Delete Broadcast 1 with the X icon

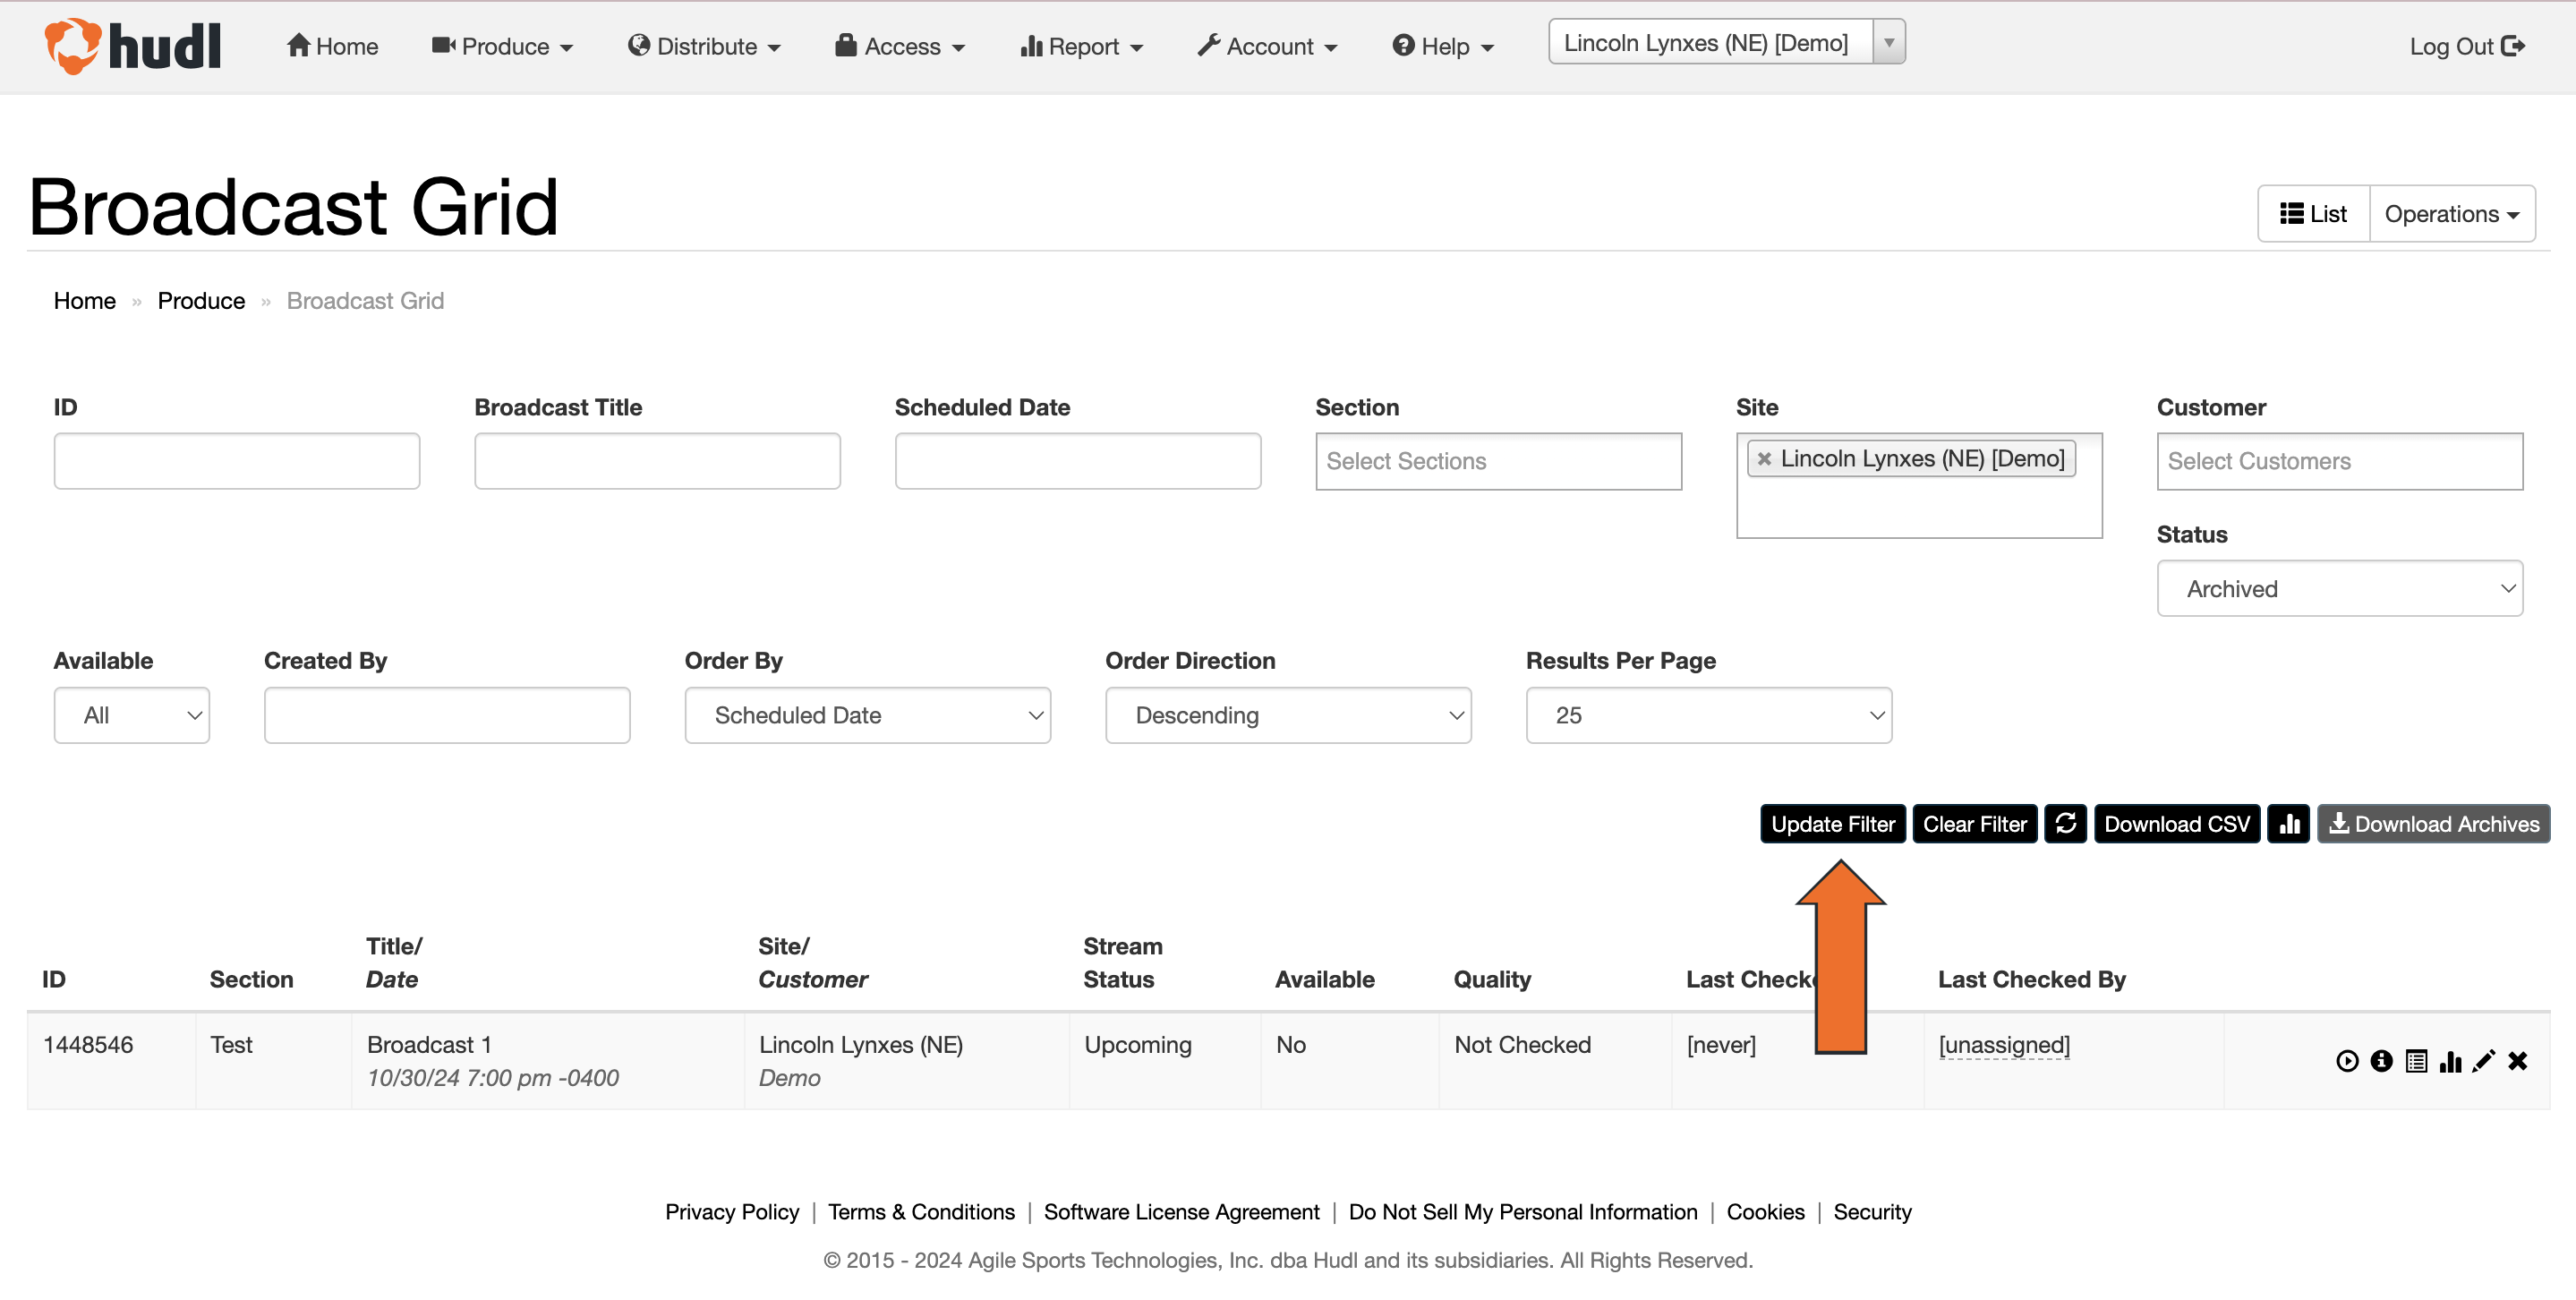coord(2518,1061)
